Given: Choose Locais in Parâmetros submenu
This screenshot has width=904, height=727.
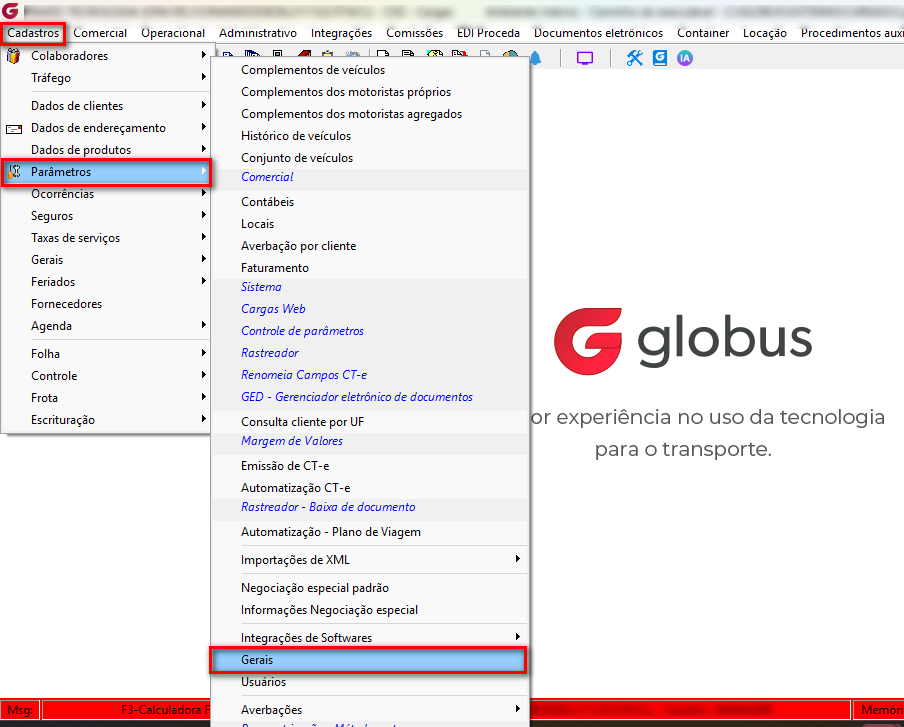Looking at the screenshot, I should pyautogui.click(x=370, y=224).
